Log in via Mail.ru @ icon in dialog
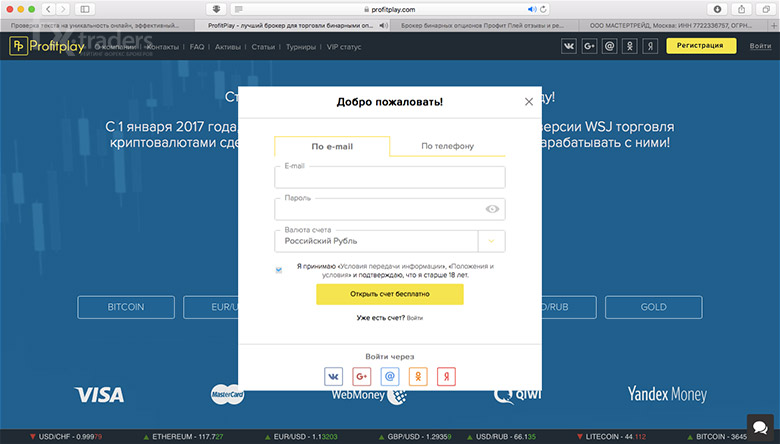This screenshot has width=780, height=444. coord(390,376)
